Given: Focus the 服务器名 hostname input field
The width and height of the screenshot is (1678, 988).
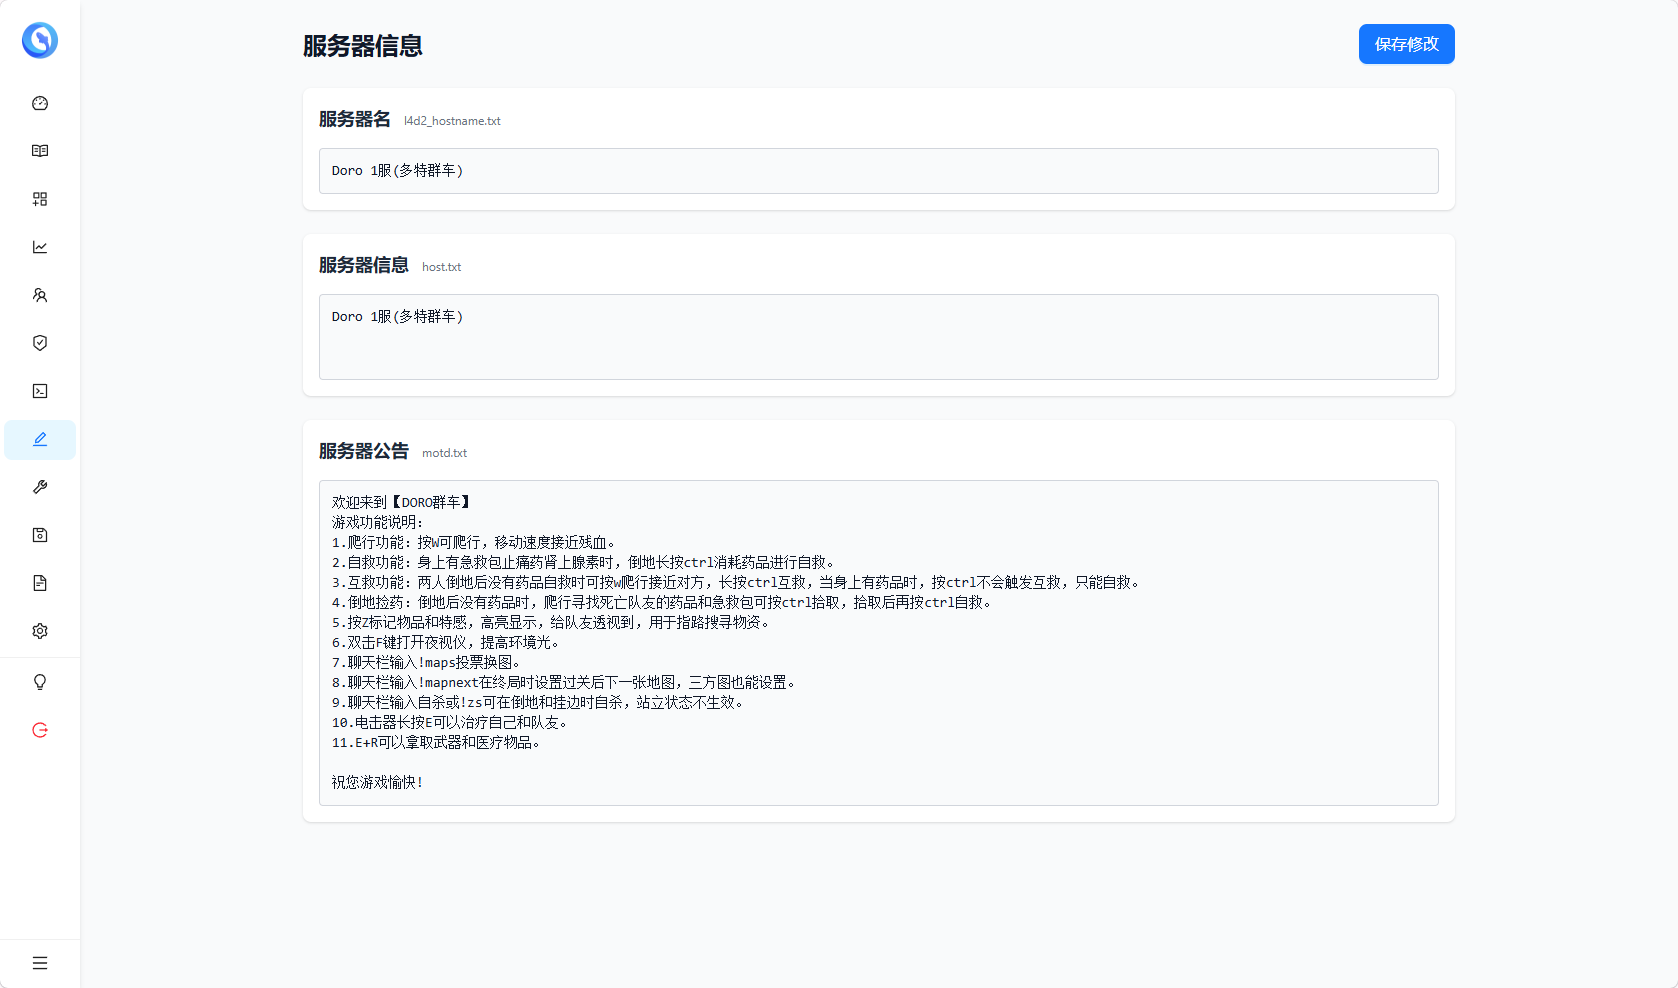Looking at the screenshot, I should (x=878, y=171).
